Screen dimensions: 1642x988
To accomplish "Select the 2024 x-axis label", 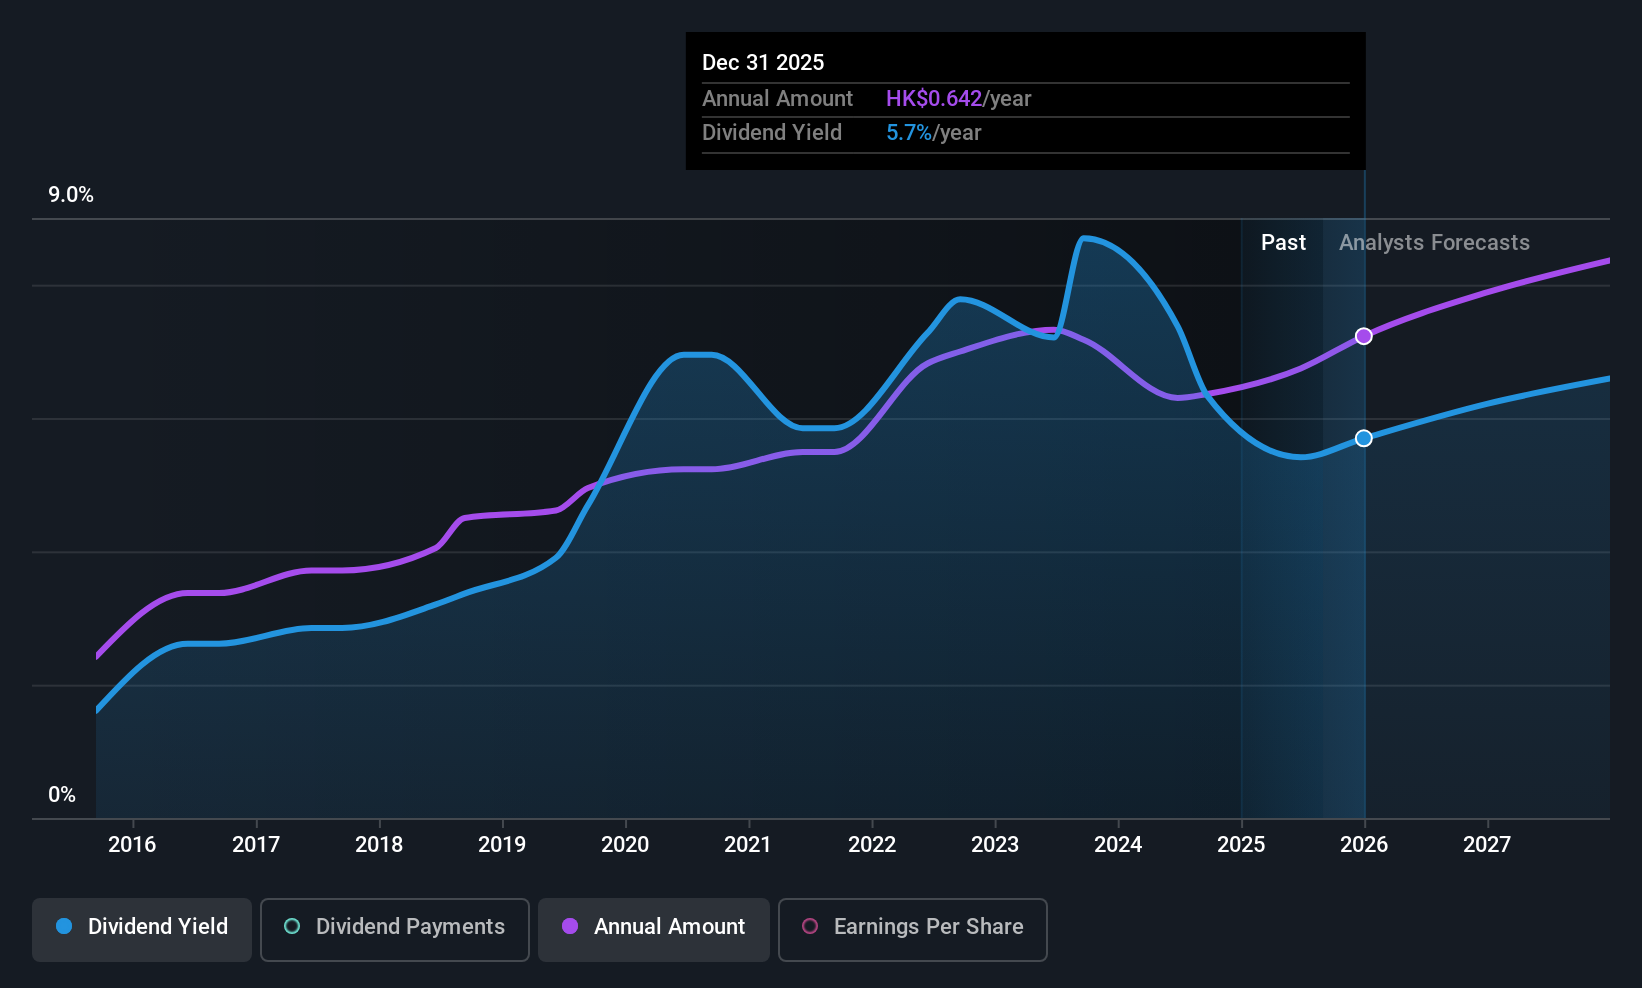I will point(1118,844).
